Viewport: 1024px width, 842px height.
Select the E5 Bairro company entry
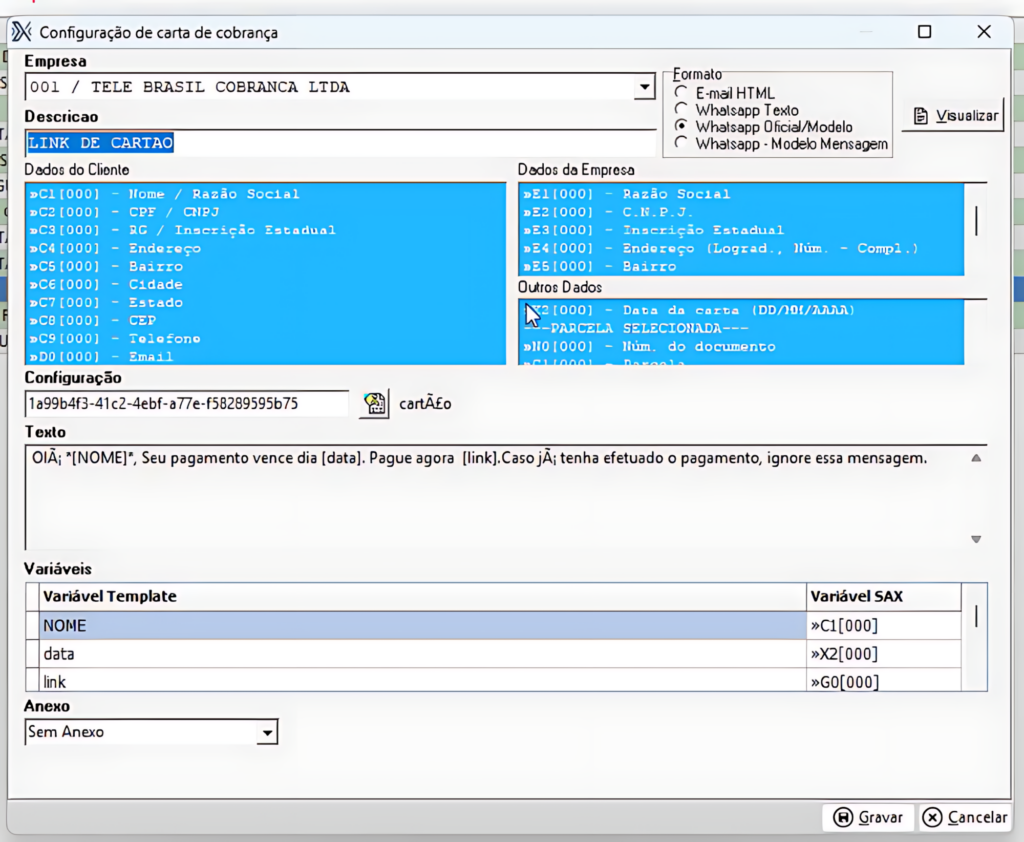coord(741,267)
